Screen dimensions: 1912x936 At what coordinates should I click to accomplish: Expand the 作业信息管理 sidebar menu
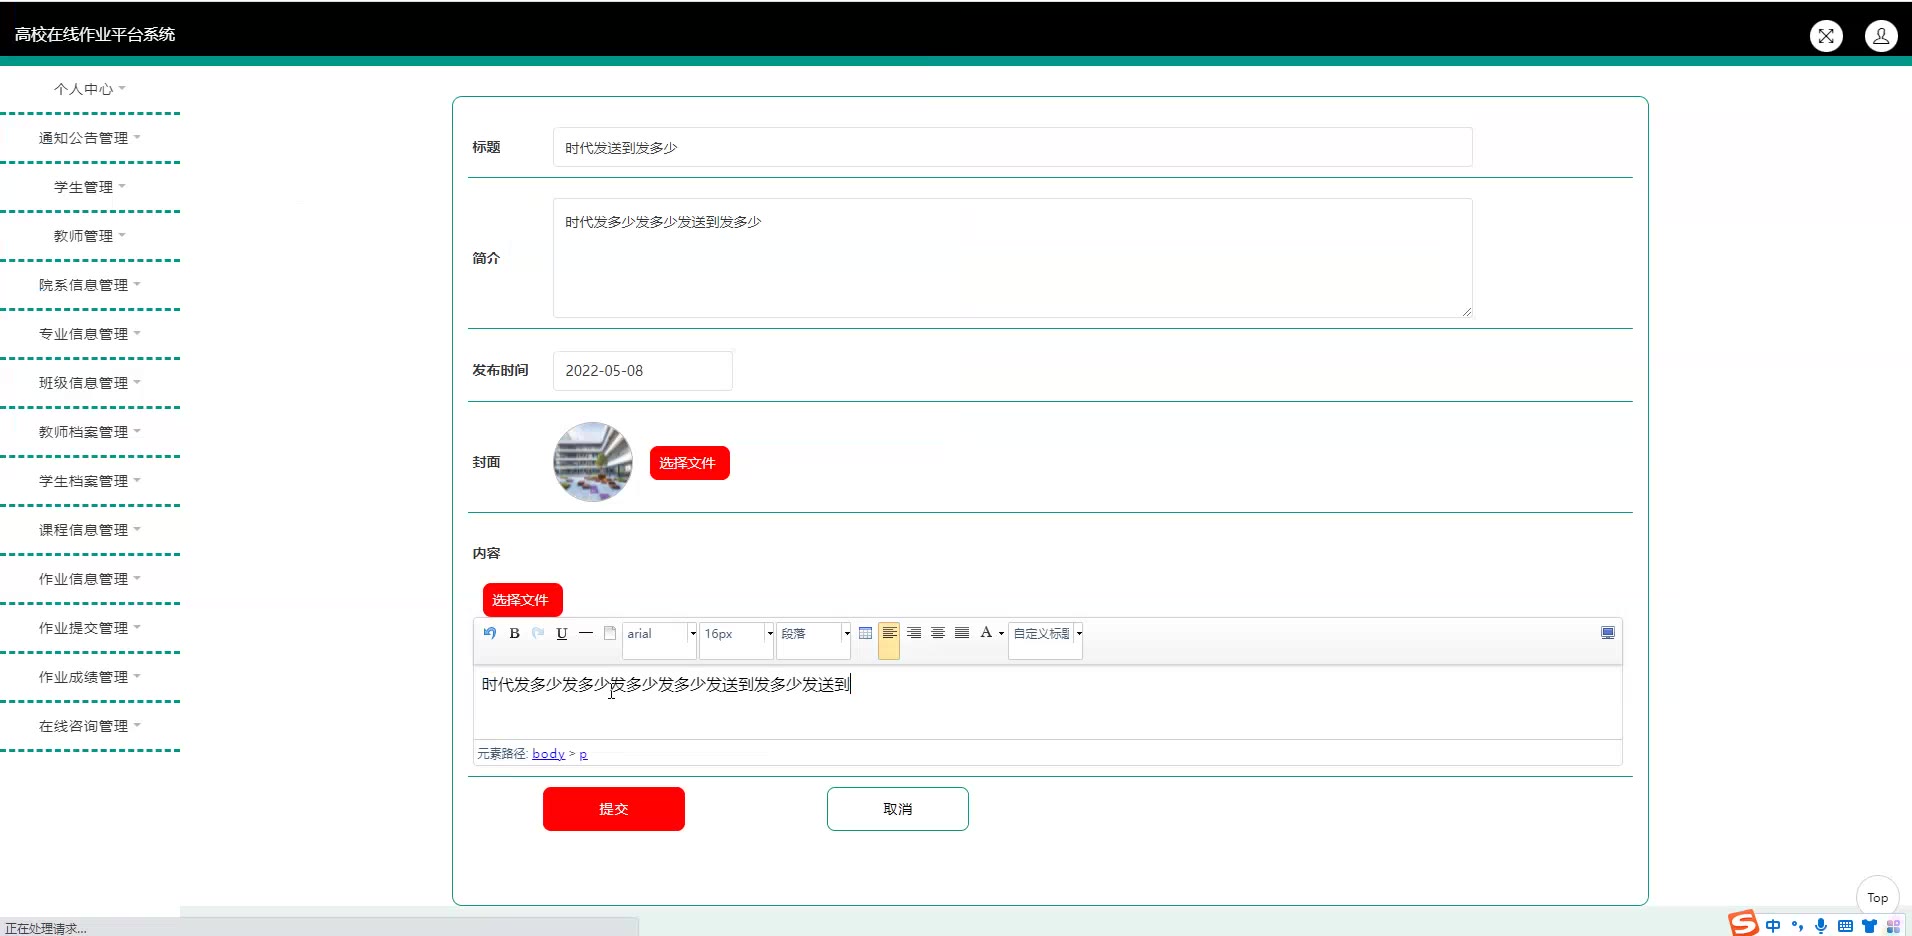click(x=90, y=579)
